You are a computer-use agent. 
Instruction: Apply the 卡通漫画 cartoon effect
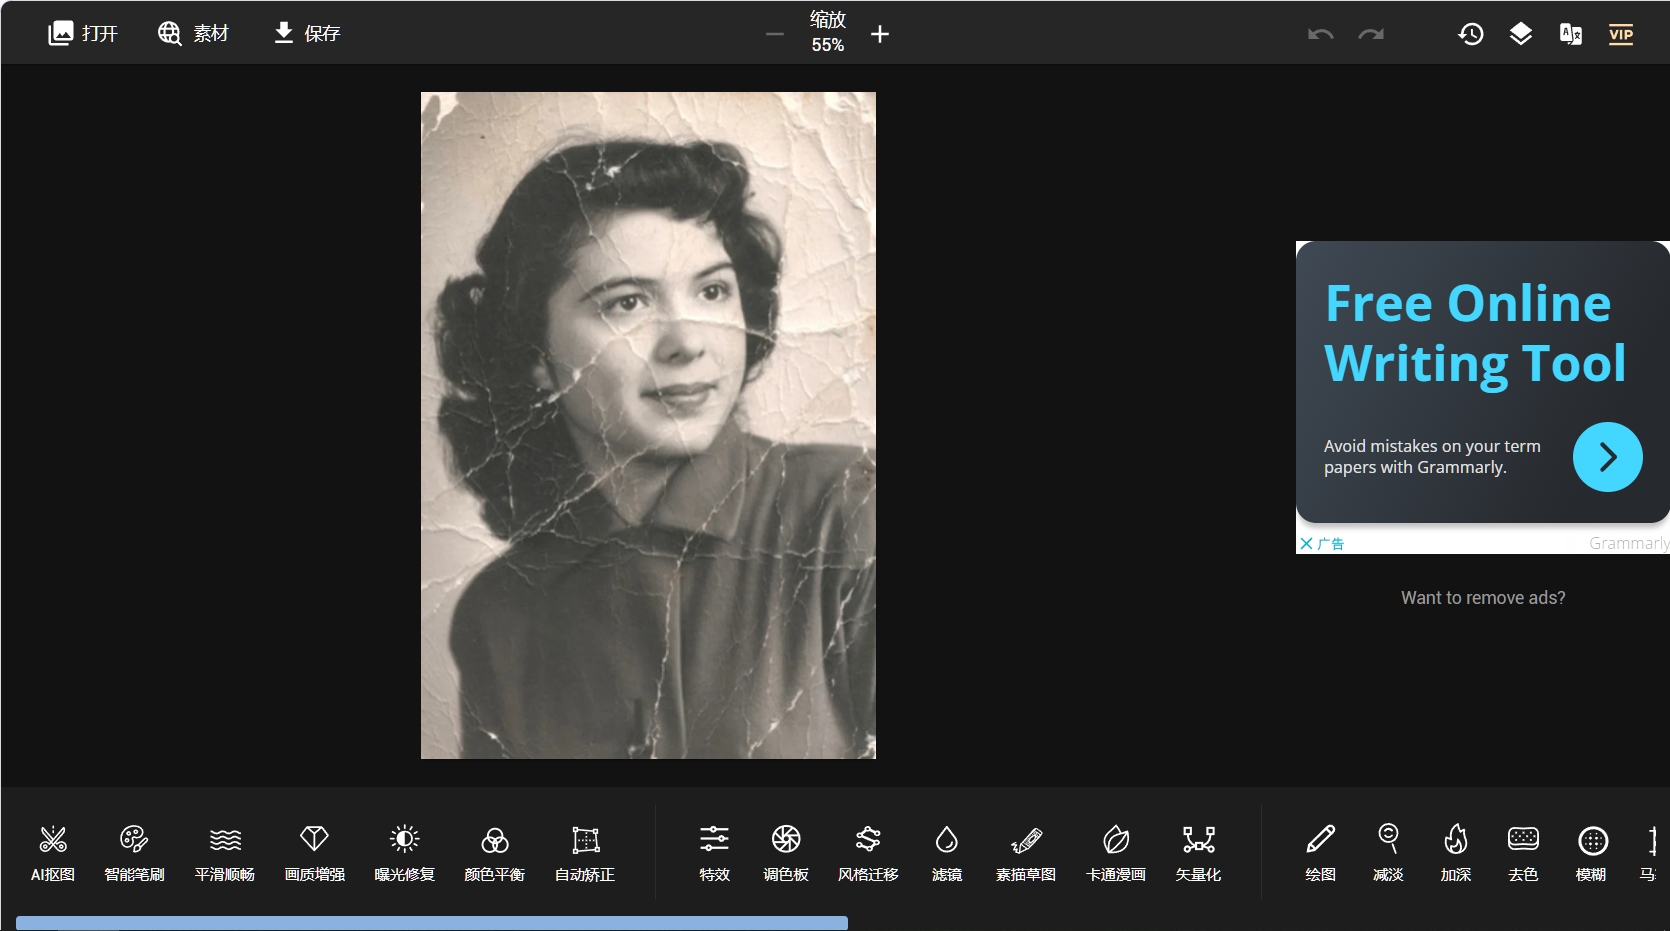1116,852
